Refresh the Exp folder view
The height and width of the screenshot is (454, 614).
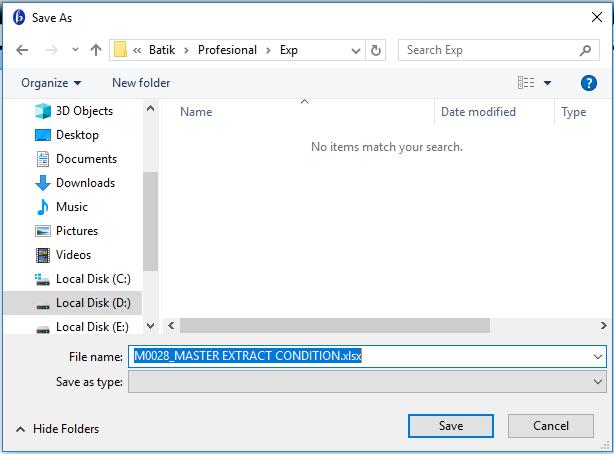coord(376,50)
